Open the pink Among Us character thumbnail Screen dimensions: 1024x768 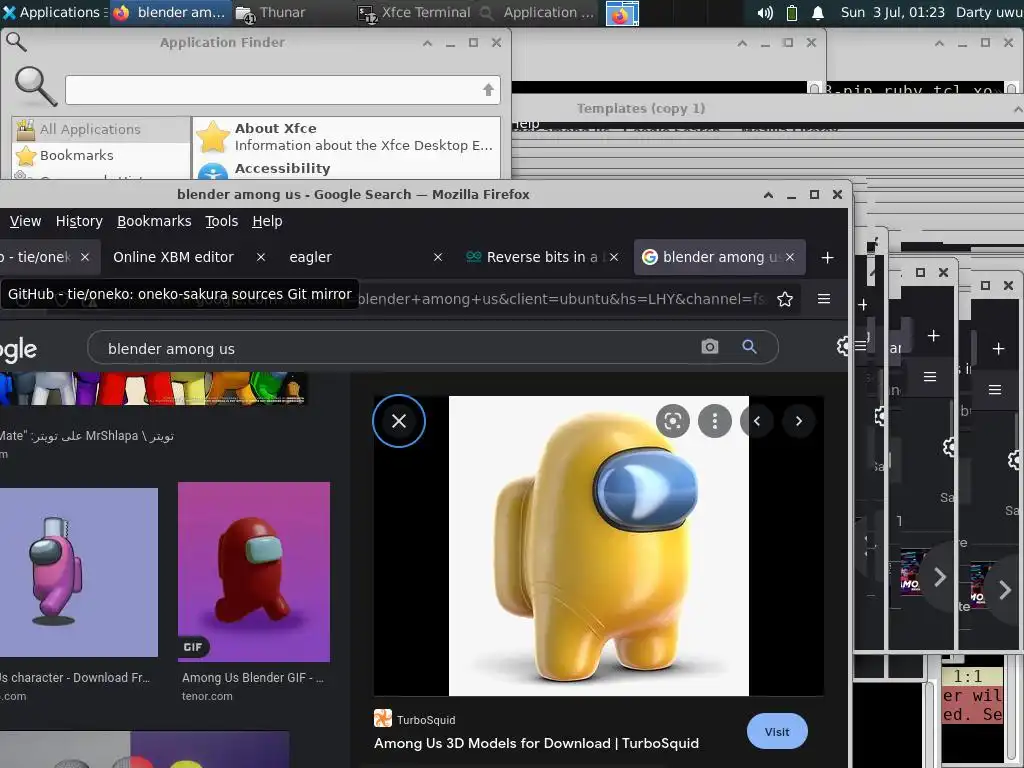click(78, 572)
